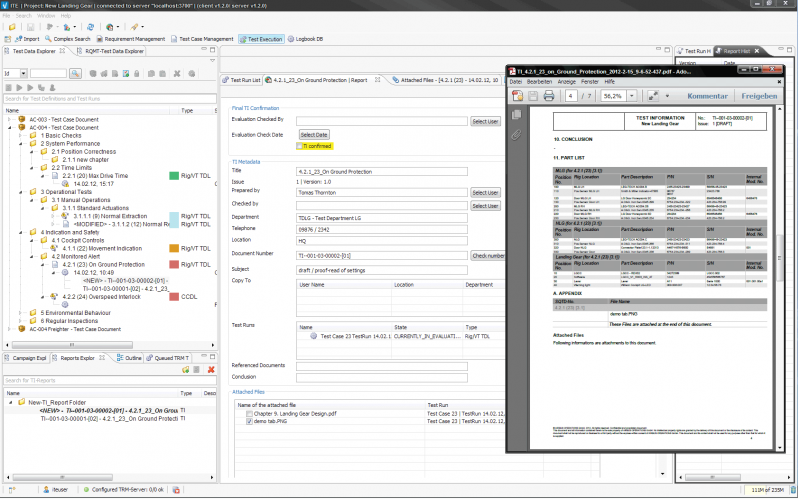Click the red status swatch beside On Ground Protection
Screen dimensions: 800x499
click(174, 264)
